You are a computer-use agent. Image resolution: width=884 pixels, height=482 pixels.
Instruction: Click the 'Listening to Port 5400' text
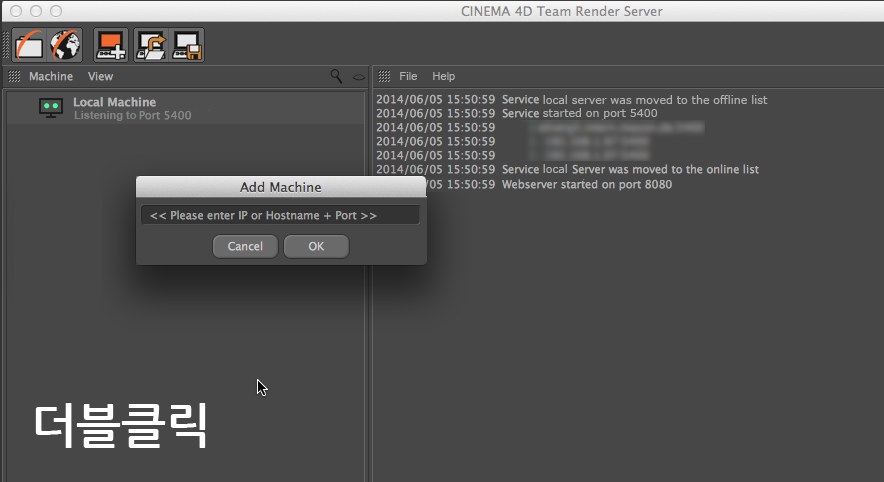[132, 115]
